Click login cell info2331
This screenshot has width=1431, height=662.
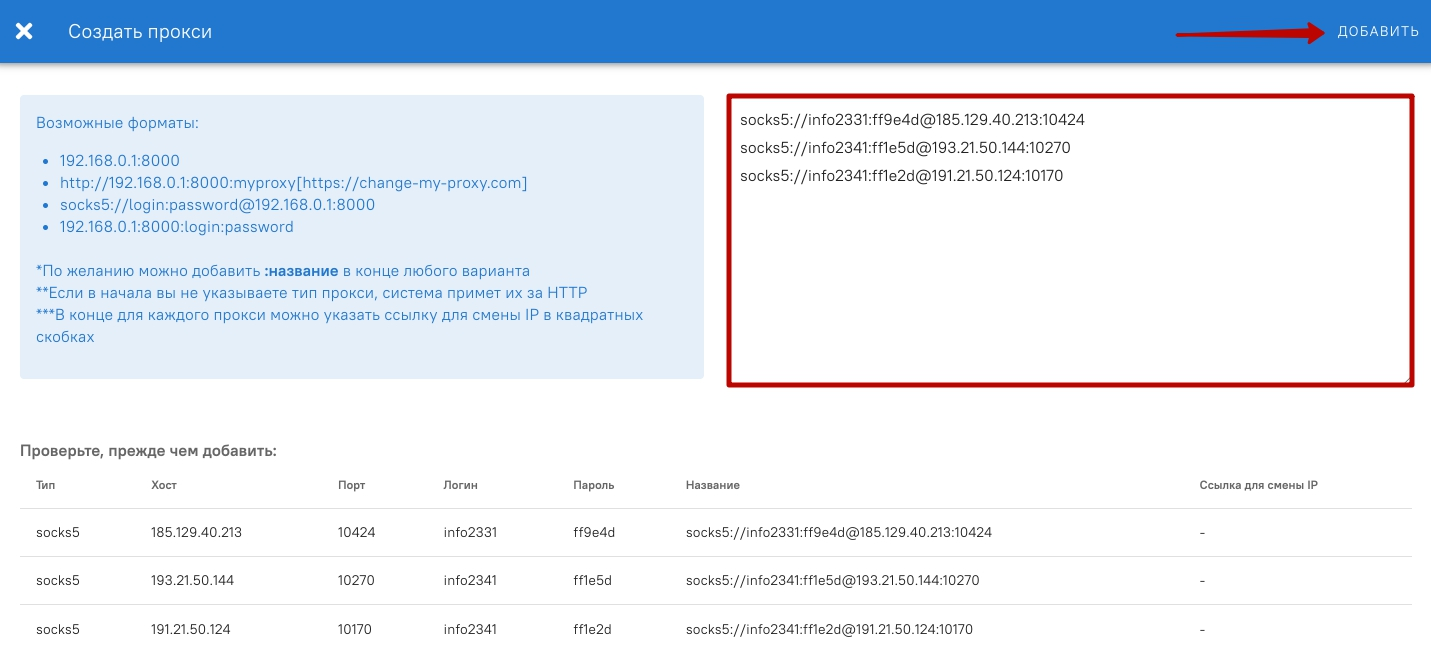coord(470,533)
